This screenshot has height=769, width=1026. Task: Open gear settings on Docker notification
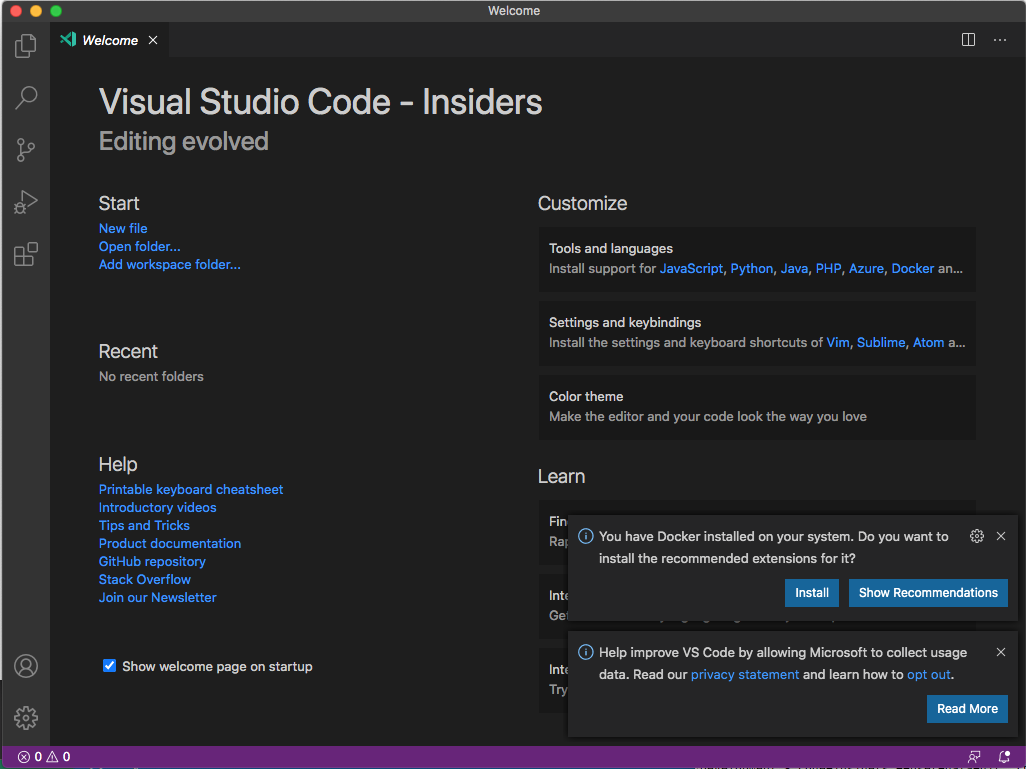[x=976, y=536]
